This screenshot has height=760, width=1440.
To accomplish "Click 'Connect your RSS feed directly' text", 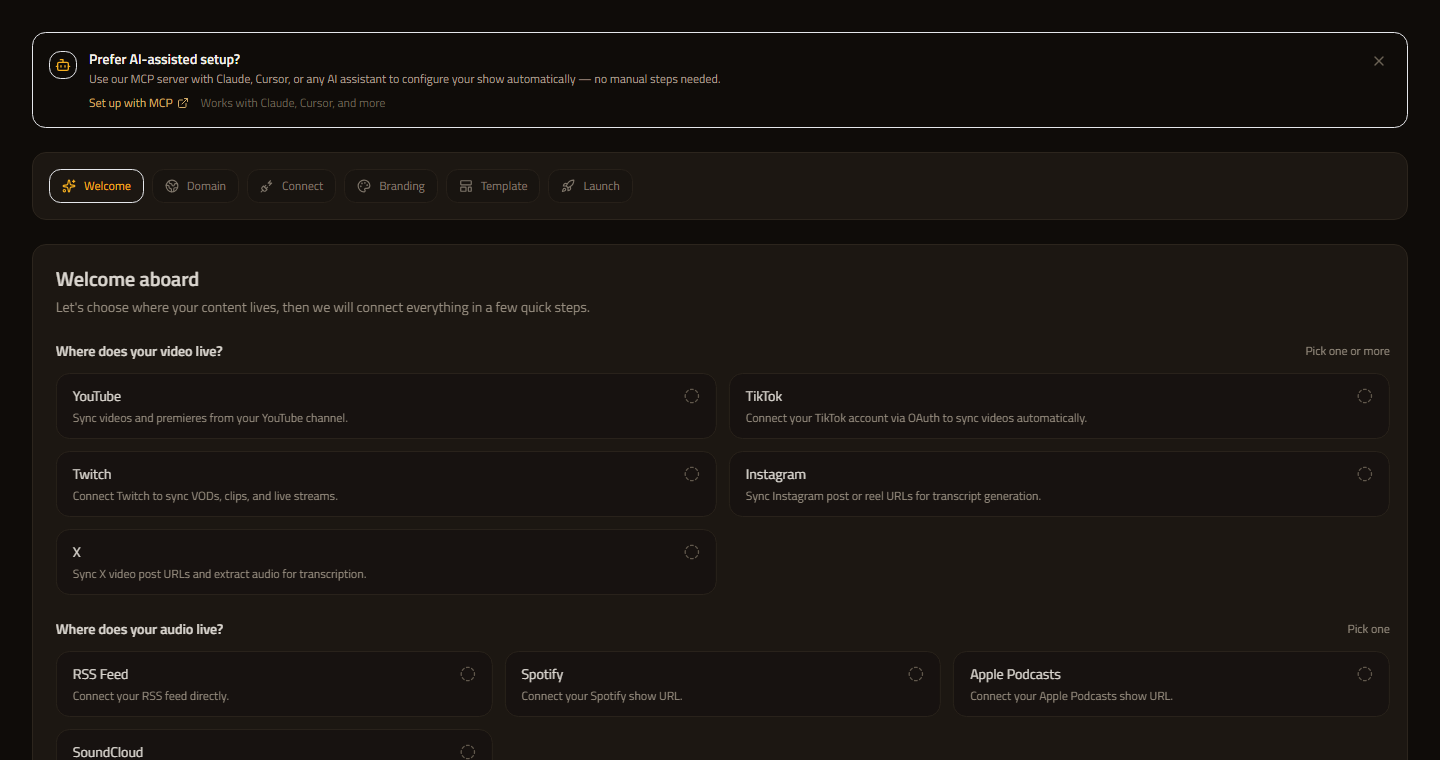I will 151,696.
